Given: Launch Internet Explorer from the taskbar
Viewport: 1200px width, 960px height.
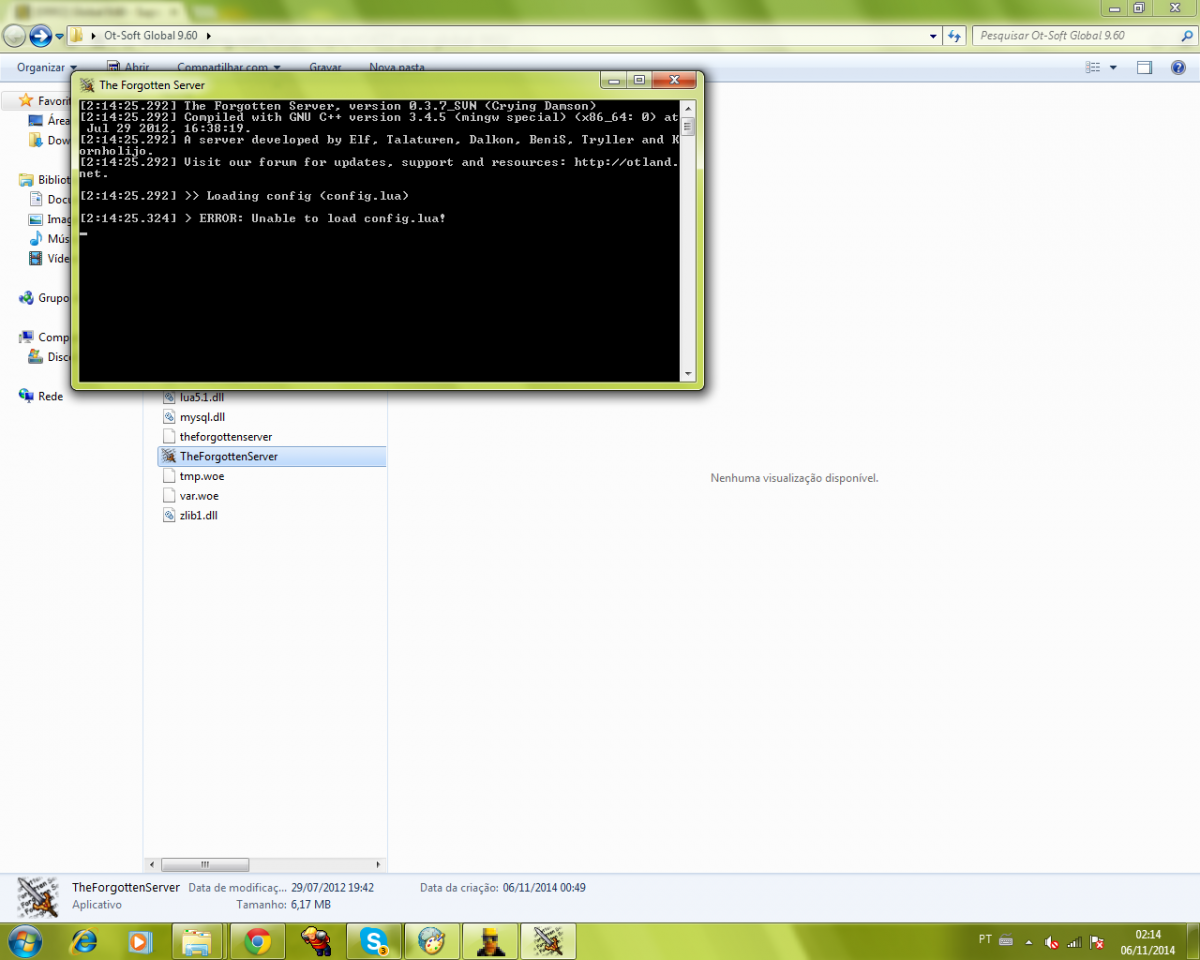Looking at the screenshot, I should click(84, 941).
